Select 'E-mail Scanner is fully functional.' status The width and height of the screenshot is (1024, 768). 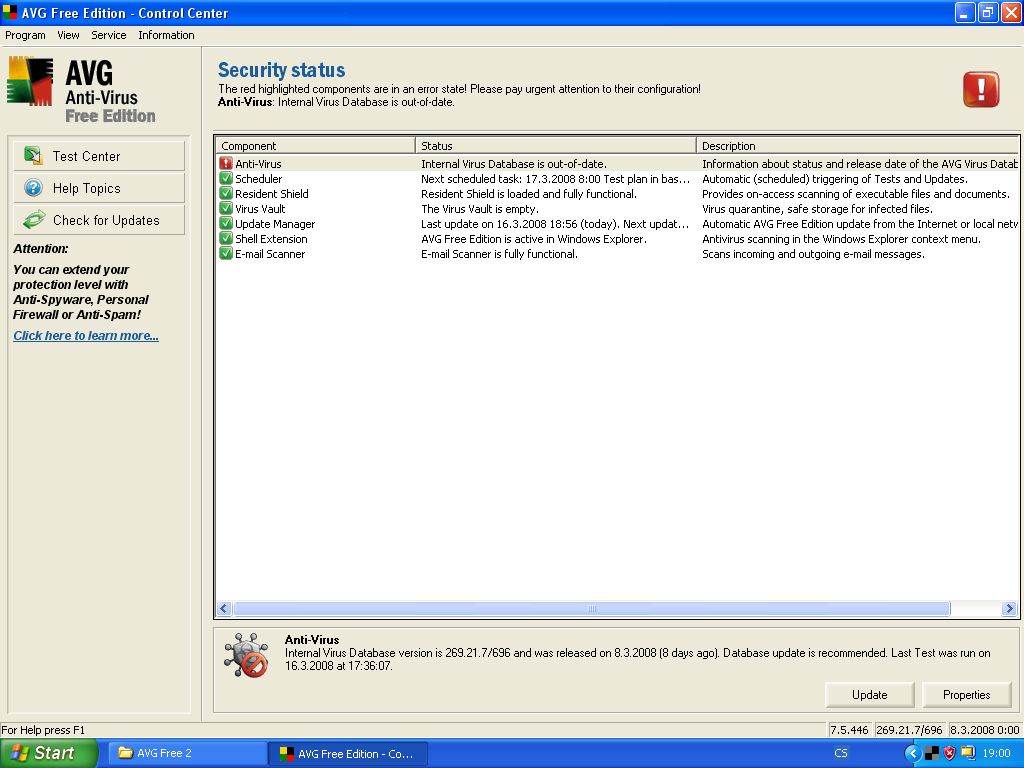[x=500, y=254]
